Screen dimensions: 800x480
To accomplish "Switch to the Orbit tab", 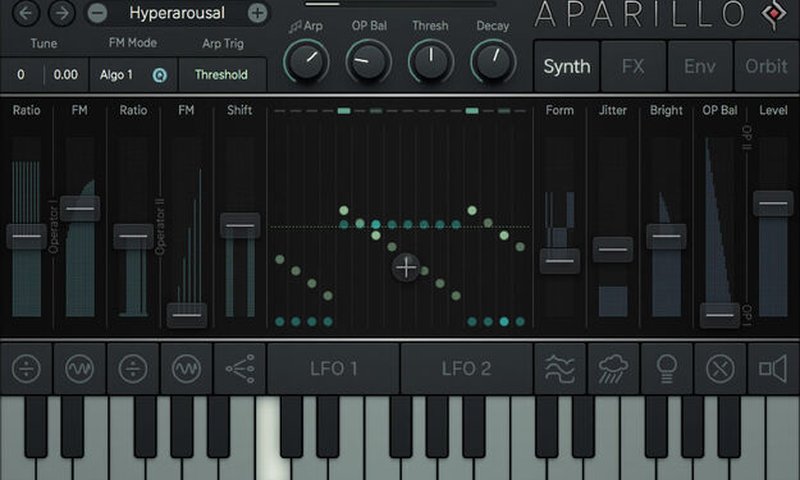I will click(x=766, y=67).
